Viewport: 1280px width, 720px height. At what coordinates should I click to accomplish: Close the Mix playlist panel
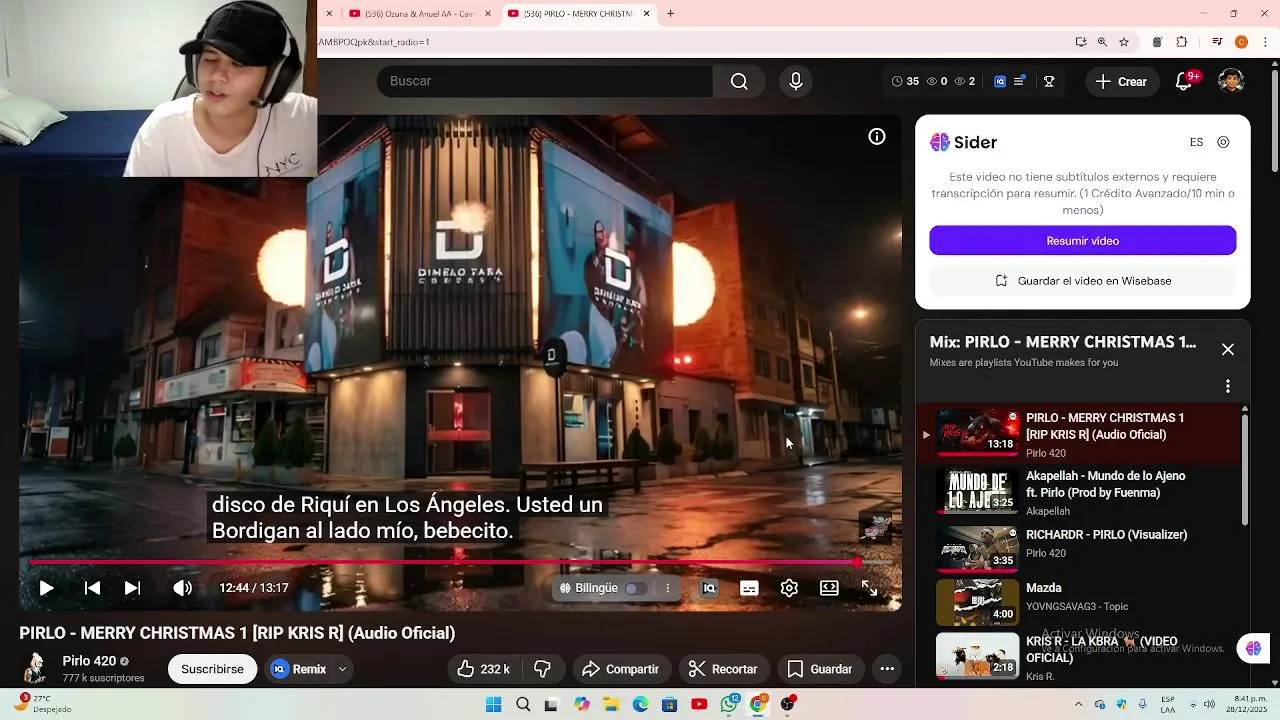[x=1228, y=349]
